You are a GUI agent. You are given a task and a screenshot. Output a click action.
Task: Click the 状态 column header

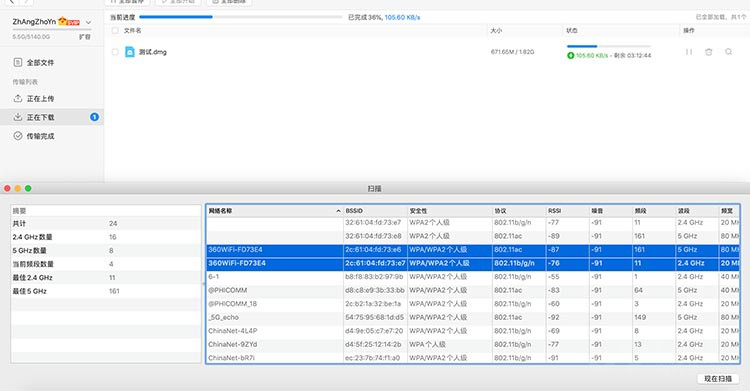[x=572, y=31]
